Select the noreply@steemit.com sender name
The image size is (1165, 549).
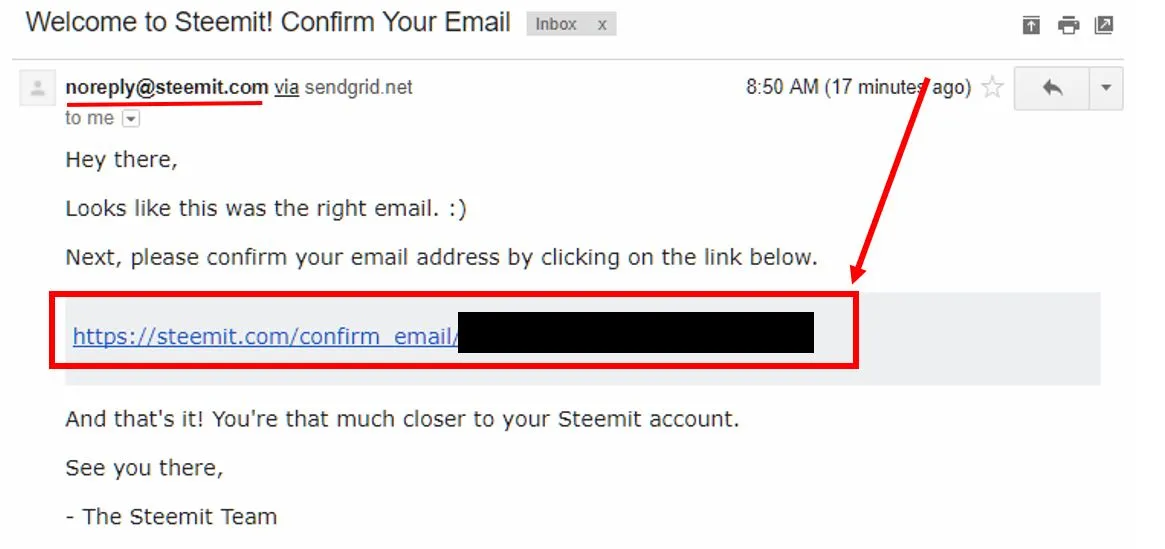click(167, 87)
